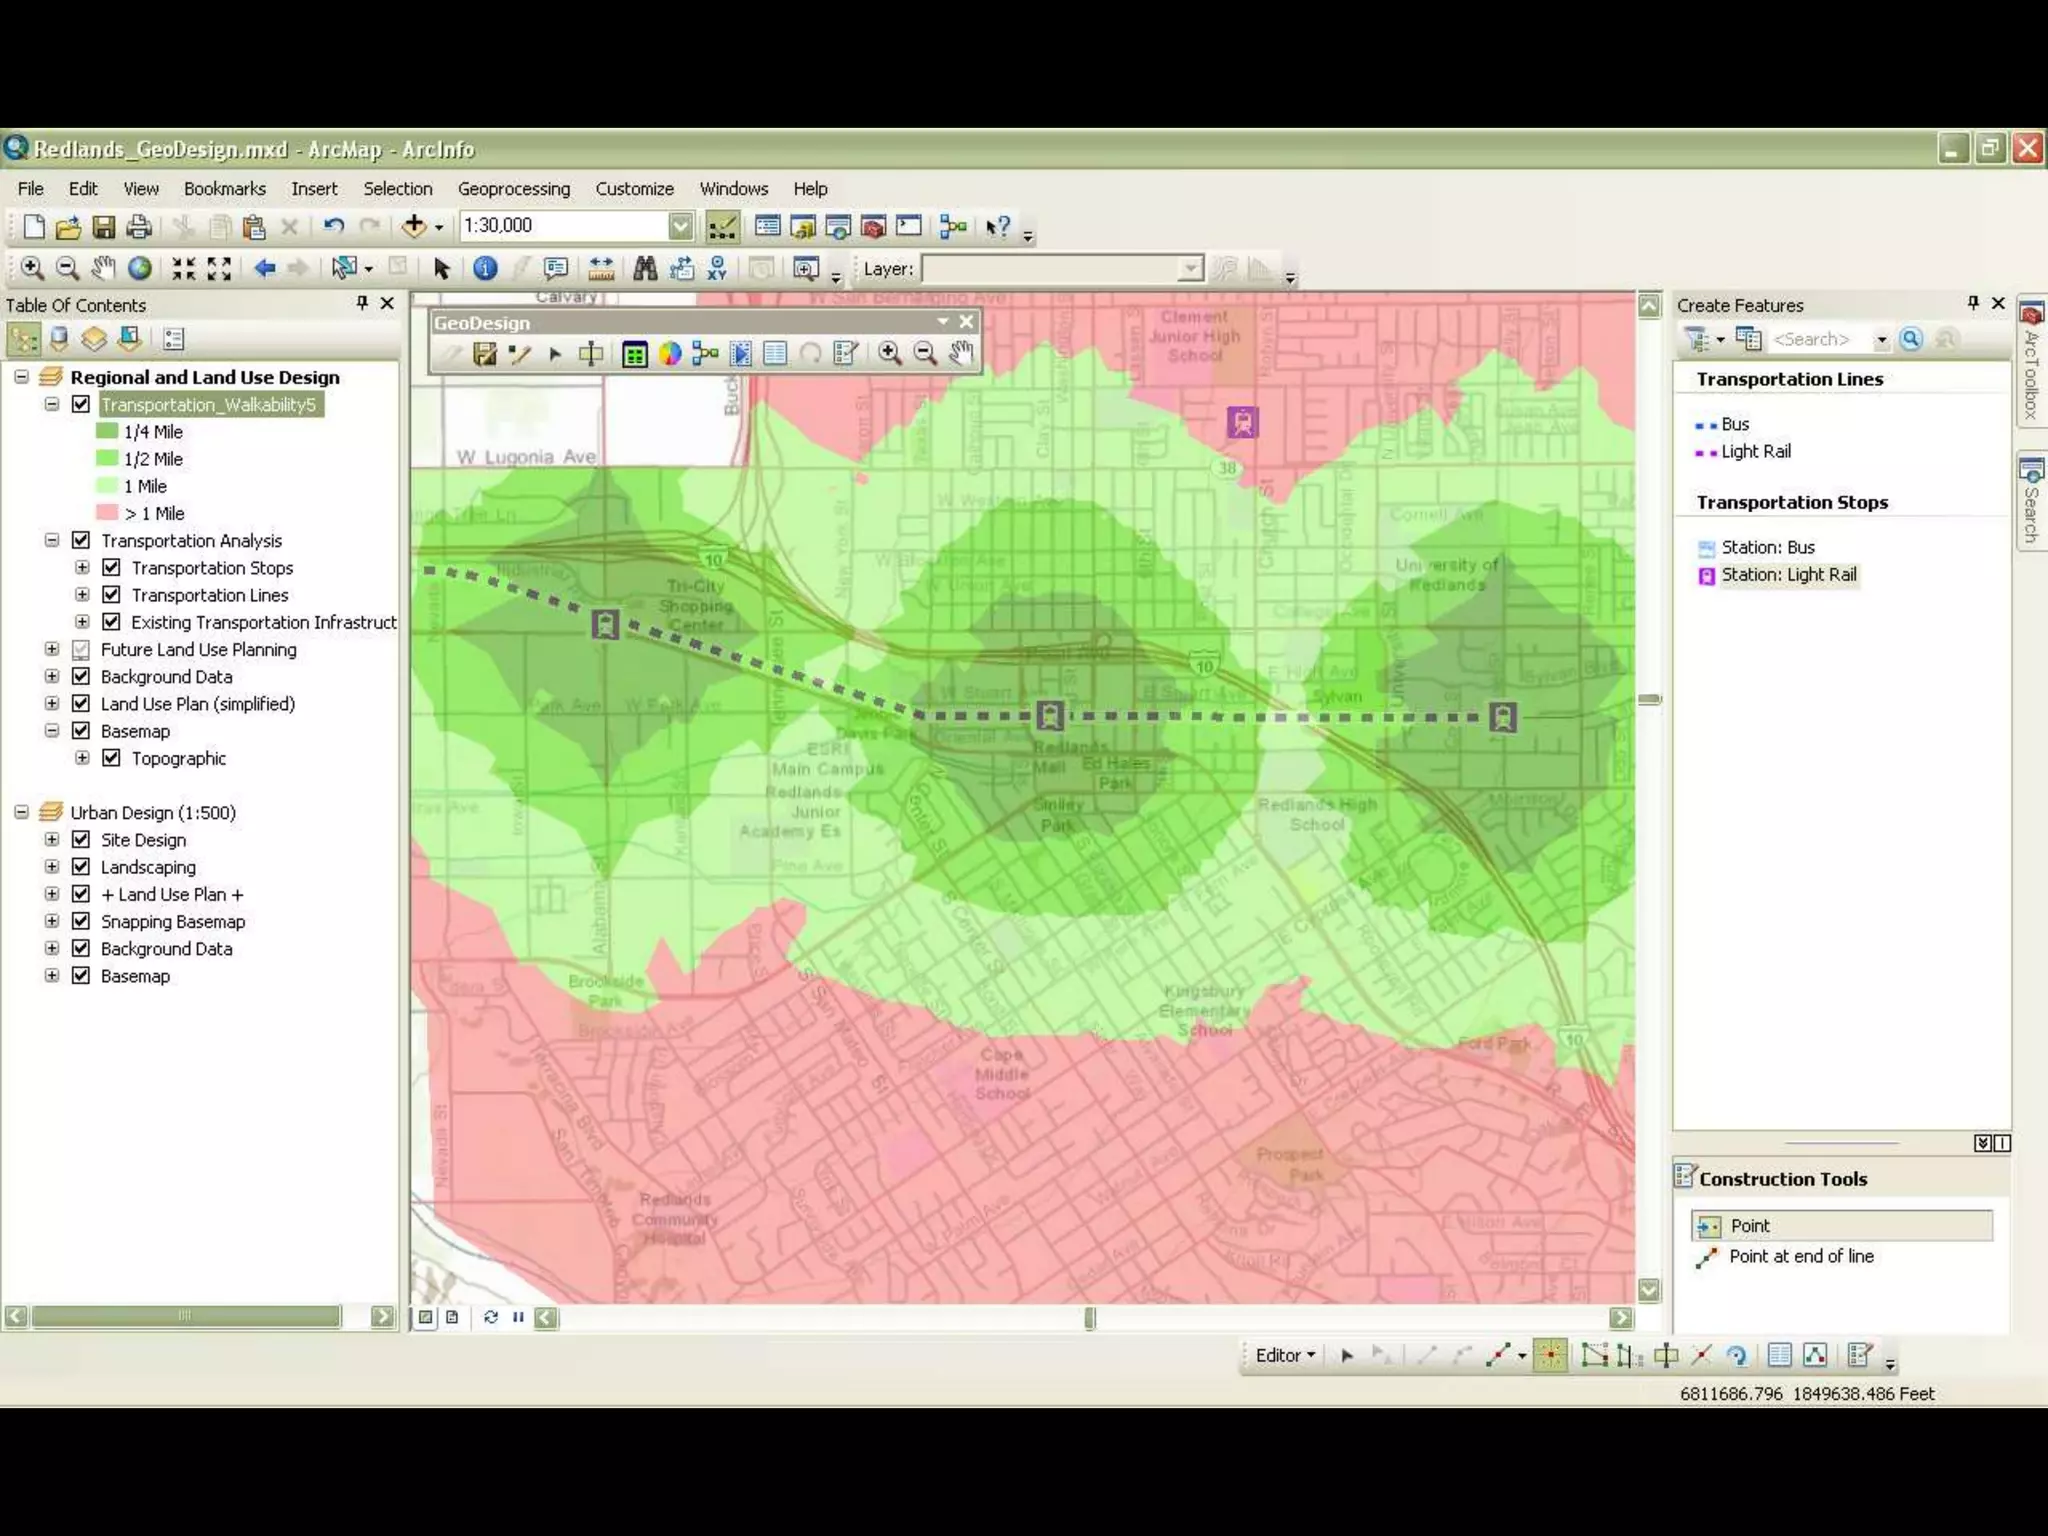Expand the Background Data group
Viewport: 2048px width, 1536px height.
pyautogui.click(x=52, y=677)
